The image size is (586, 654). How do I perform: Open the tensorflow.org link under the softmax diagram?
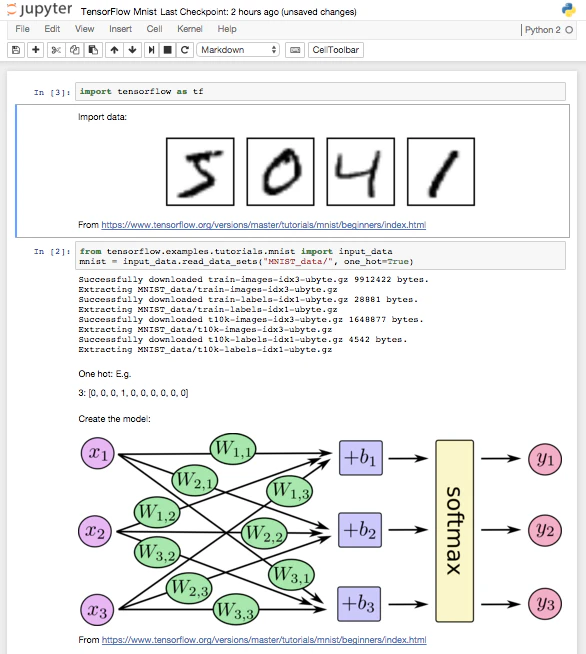click(x=264, y=640)
